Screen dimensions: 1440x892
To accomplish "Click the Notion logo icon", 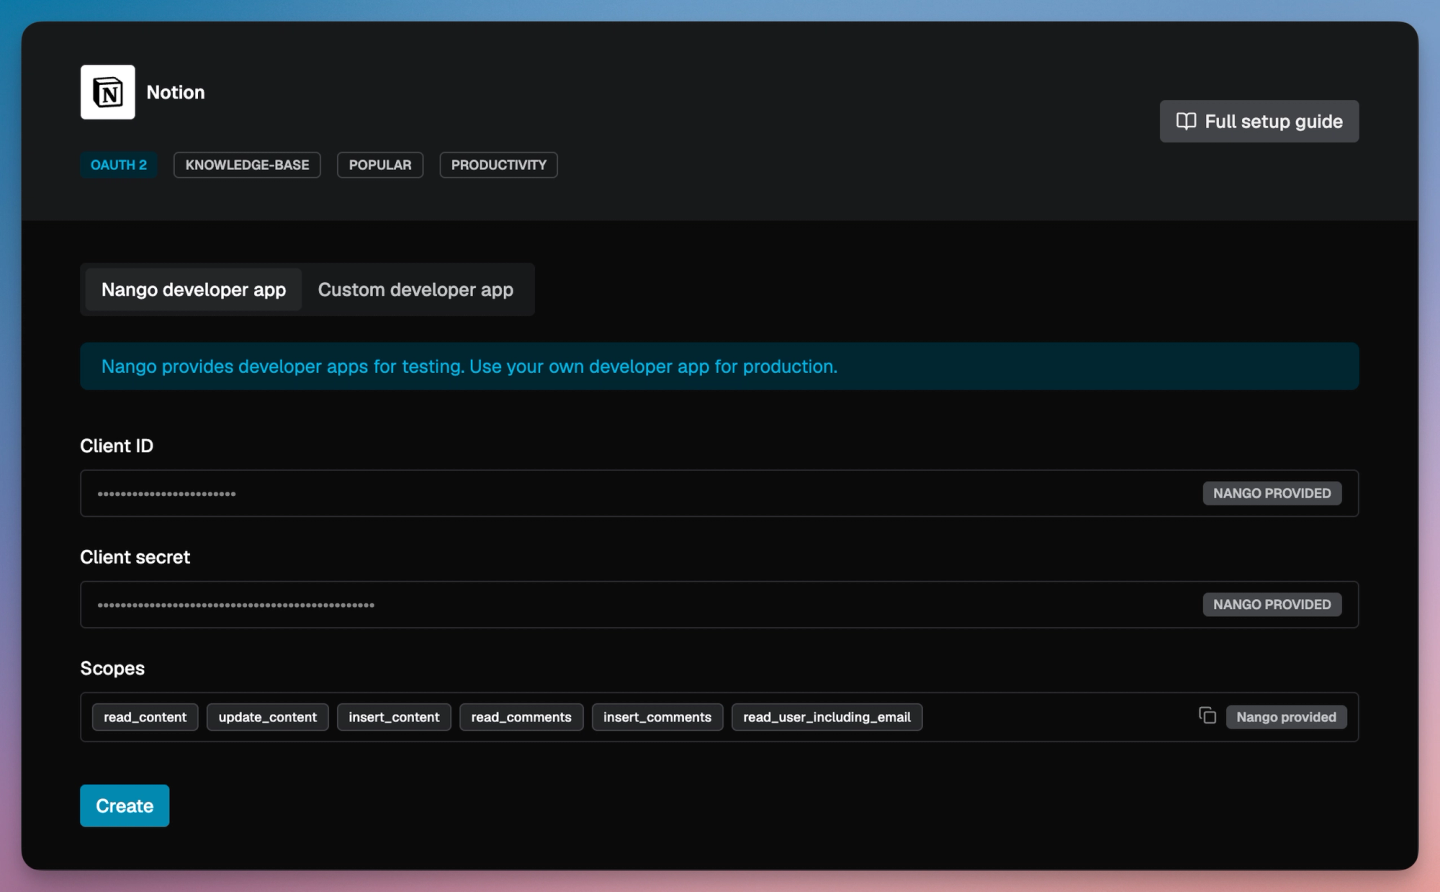I will (x=108, y=92).
